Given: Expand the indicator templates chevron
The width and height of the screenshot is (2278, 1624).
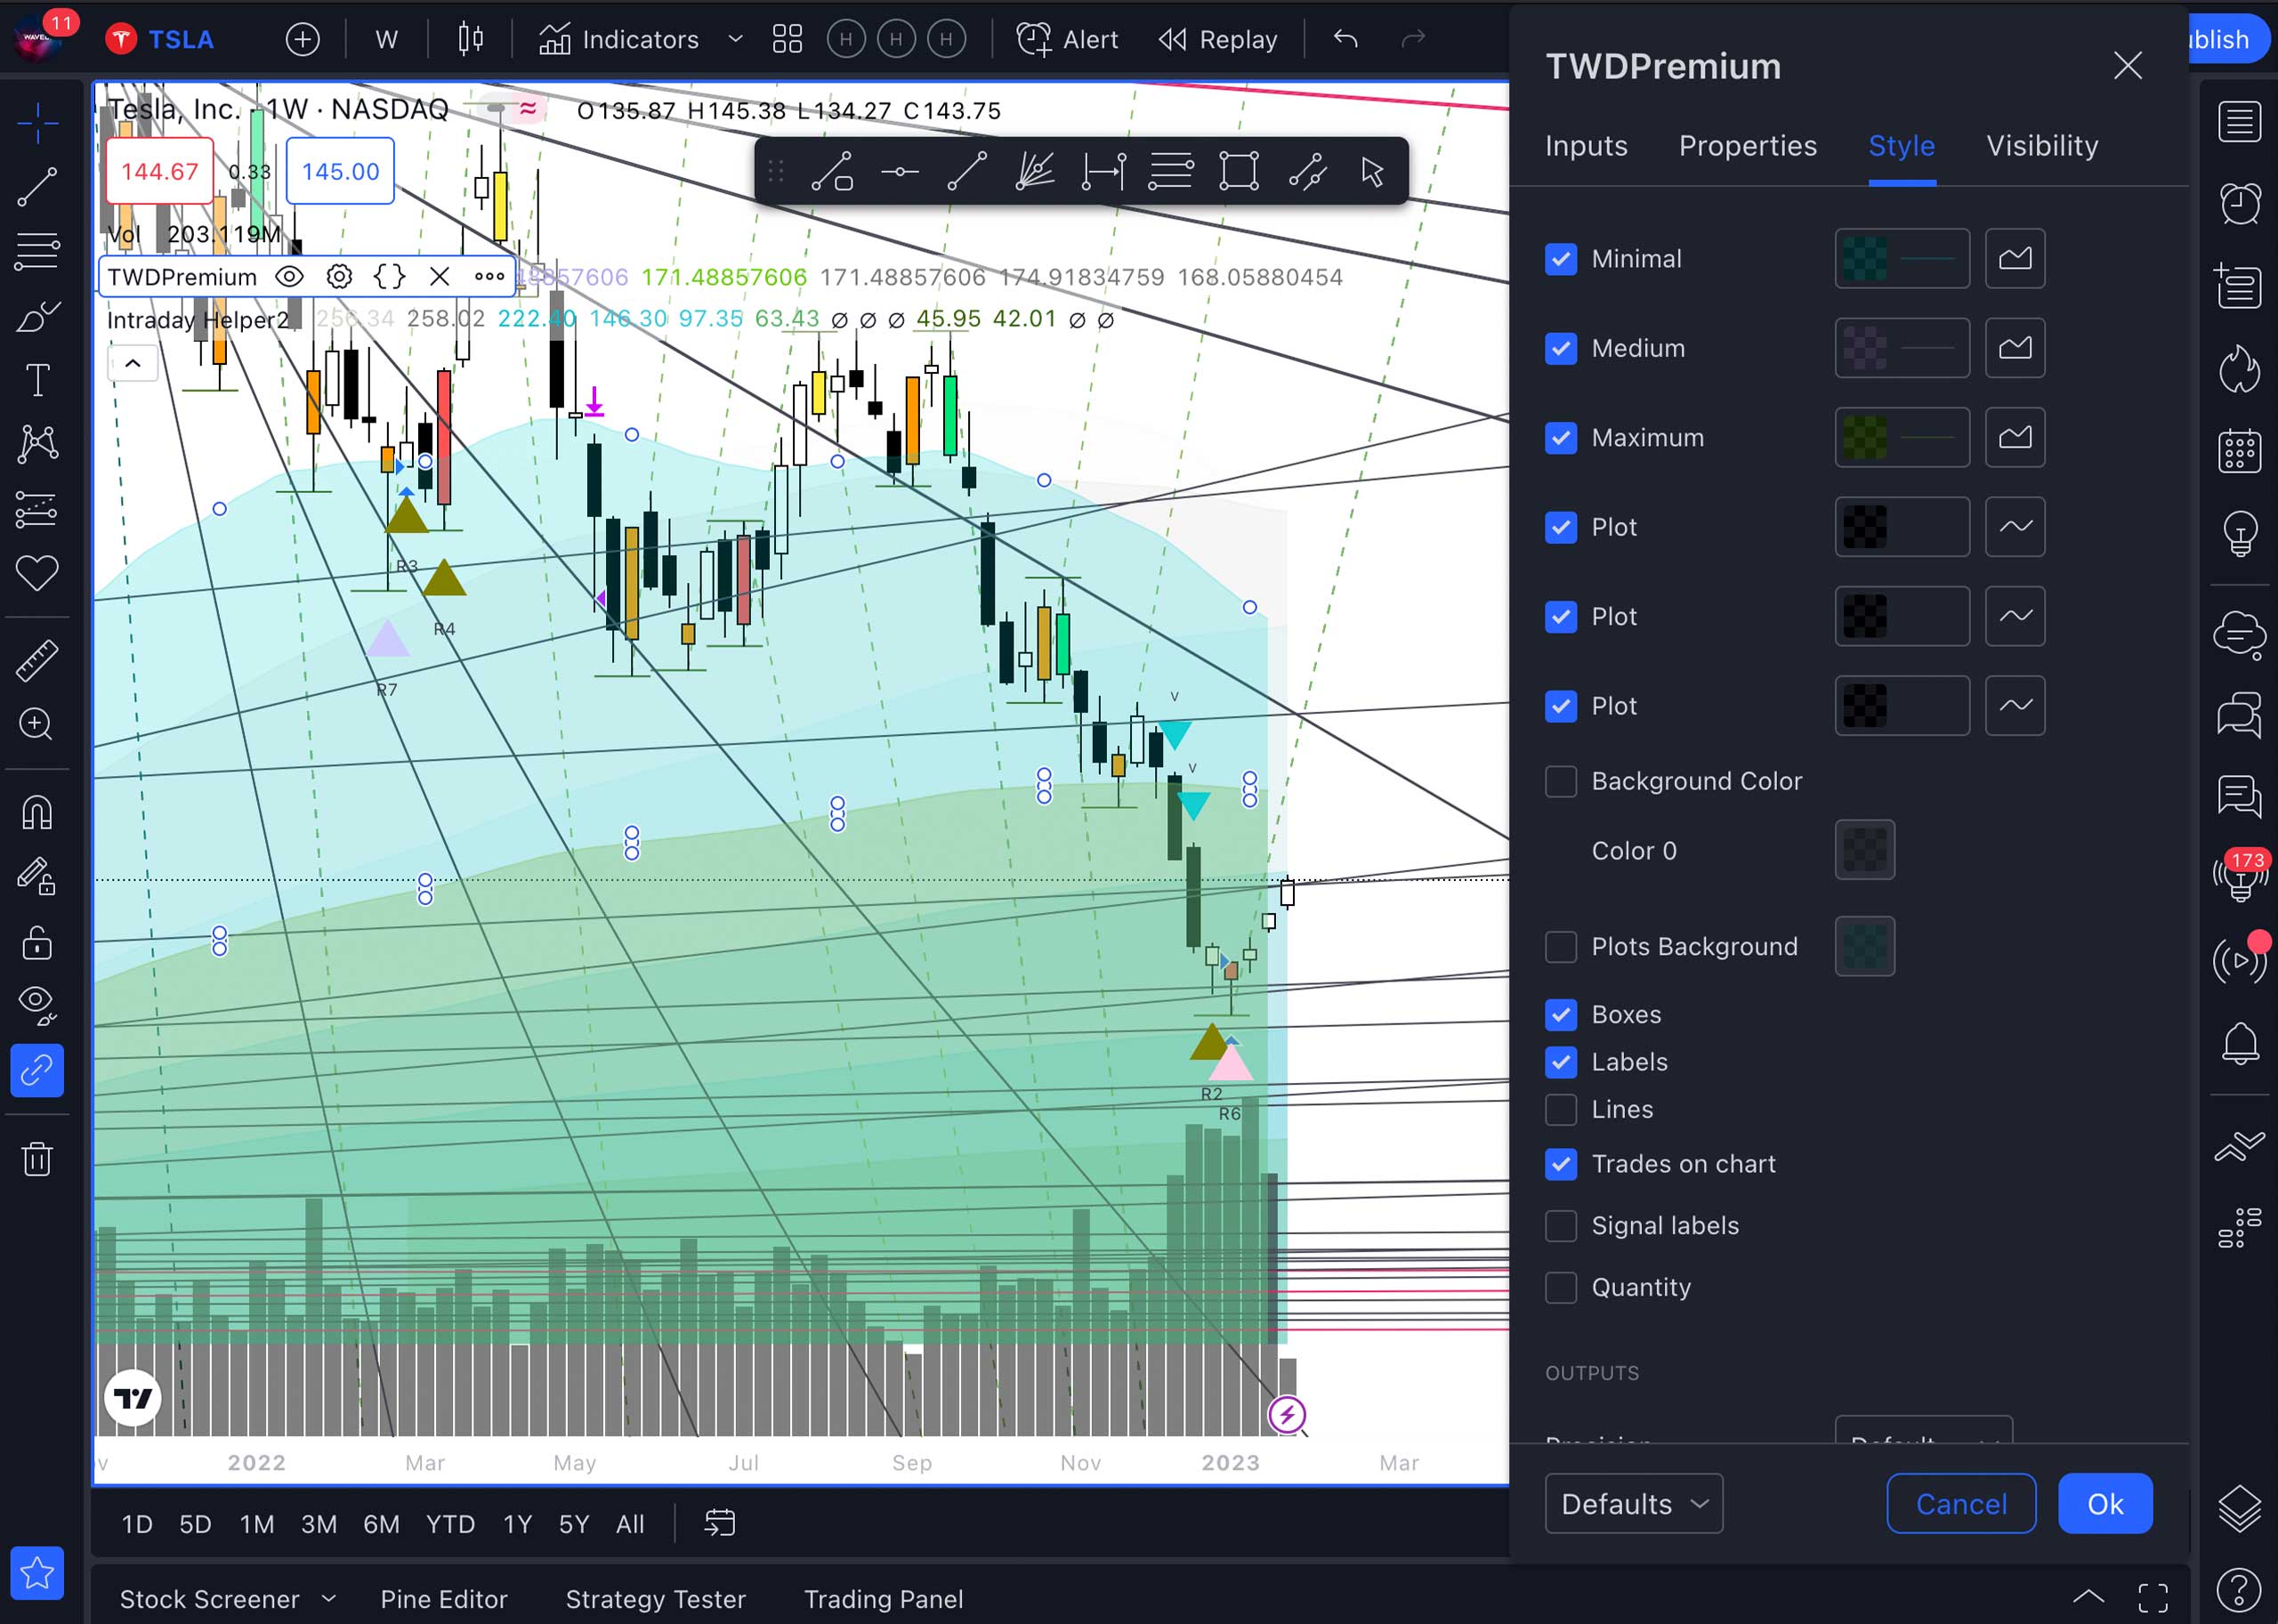Looking at the screenshot, I should 736,39.
